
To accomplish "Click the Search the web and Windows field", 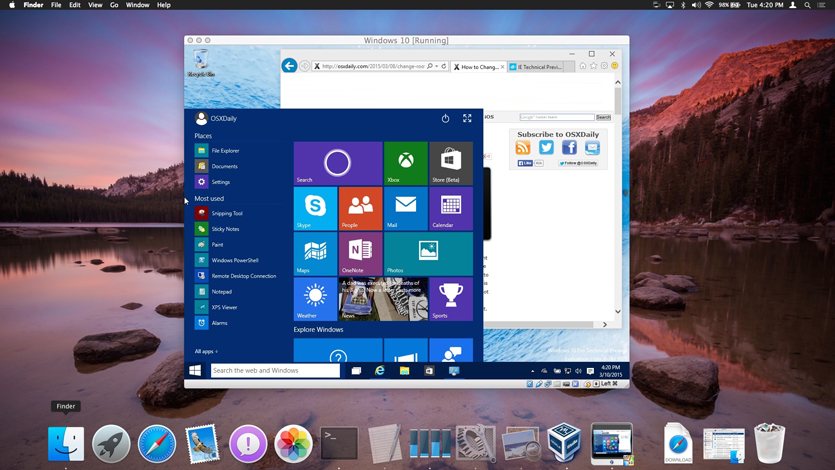I will click(x=275, y=370).
